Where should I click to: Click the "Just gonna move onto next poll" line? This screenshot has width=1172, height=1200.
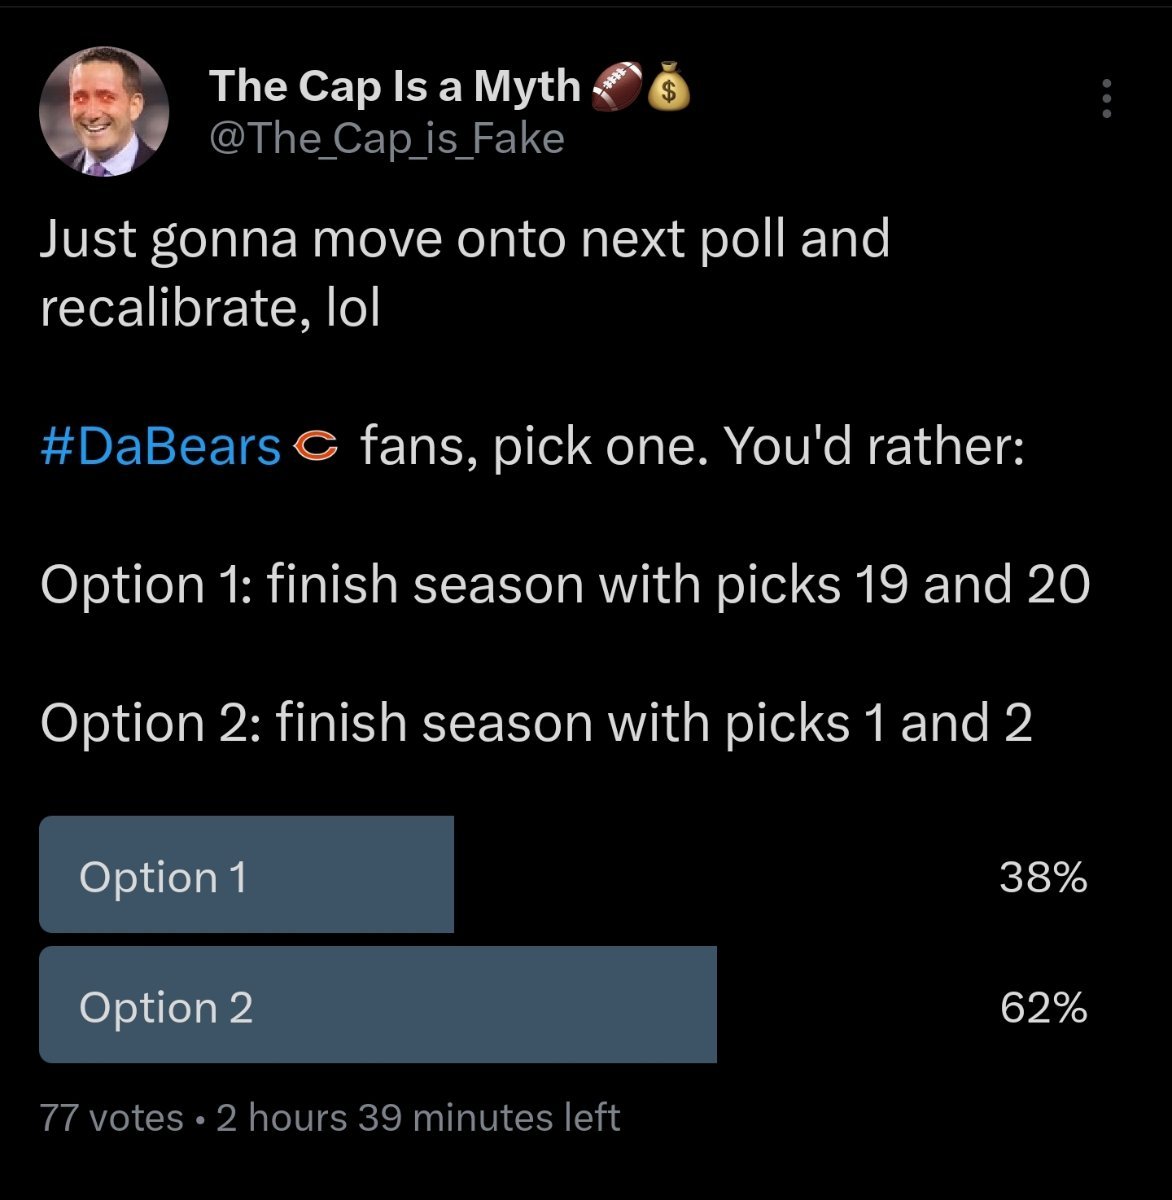[x=465, y=240]
